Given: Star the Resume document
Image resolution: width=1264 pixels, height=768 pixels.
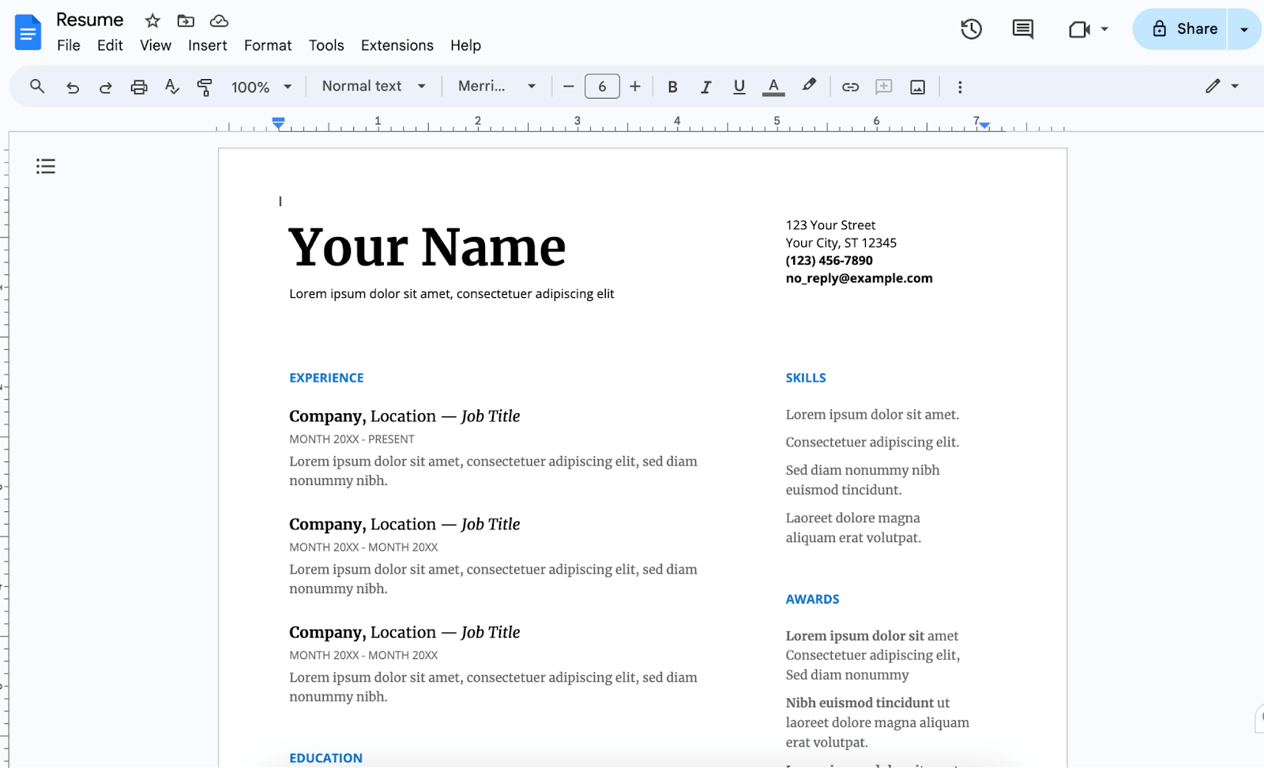Looking at the screenshot, I should coord(152,20).
